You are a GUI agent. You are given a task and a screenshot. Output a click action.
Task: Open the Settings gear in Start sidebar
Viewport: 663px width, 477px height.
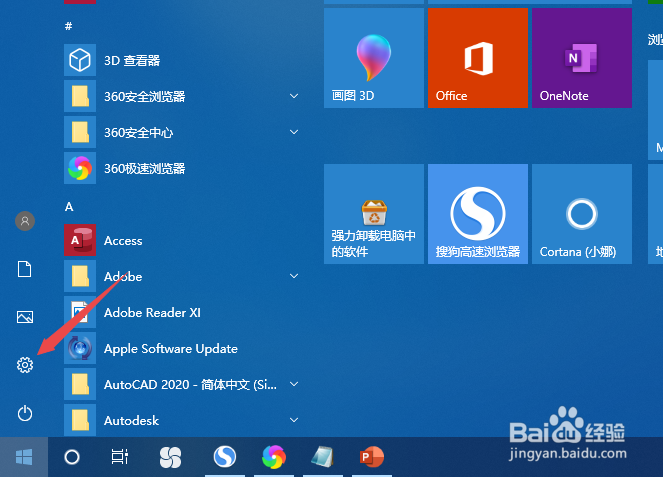click(25, 365)
